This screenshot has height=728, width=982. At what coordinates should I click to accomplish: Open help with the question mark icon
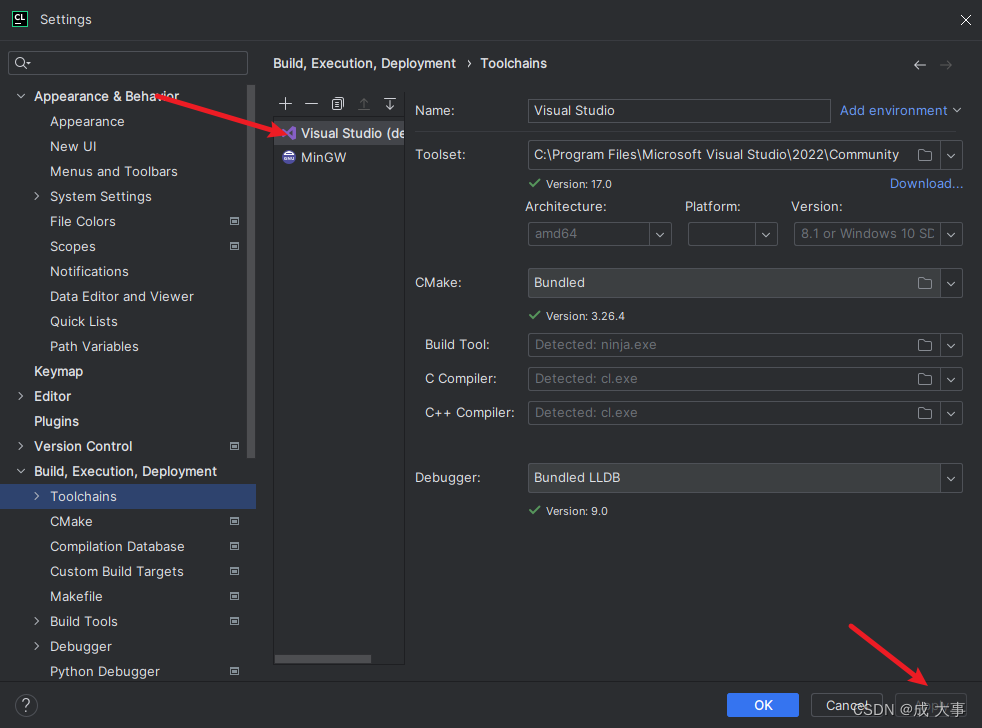27,705
